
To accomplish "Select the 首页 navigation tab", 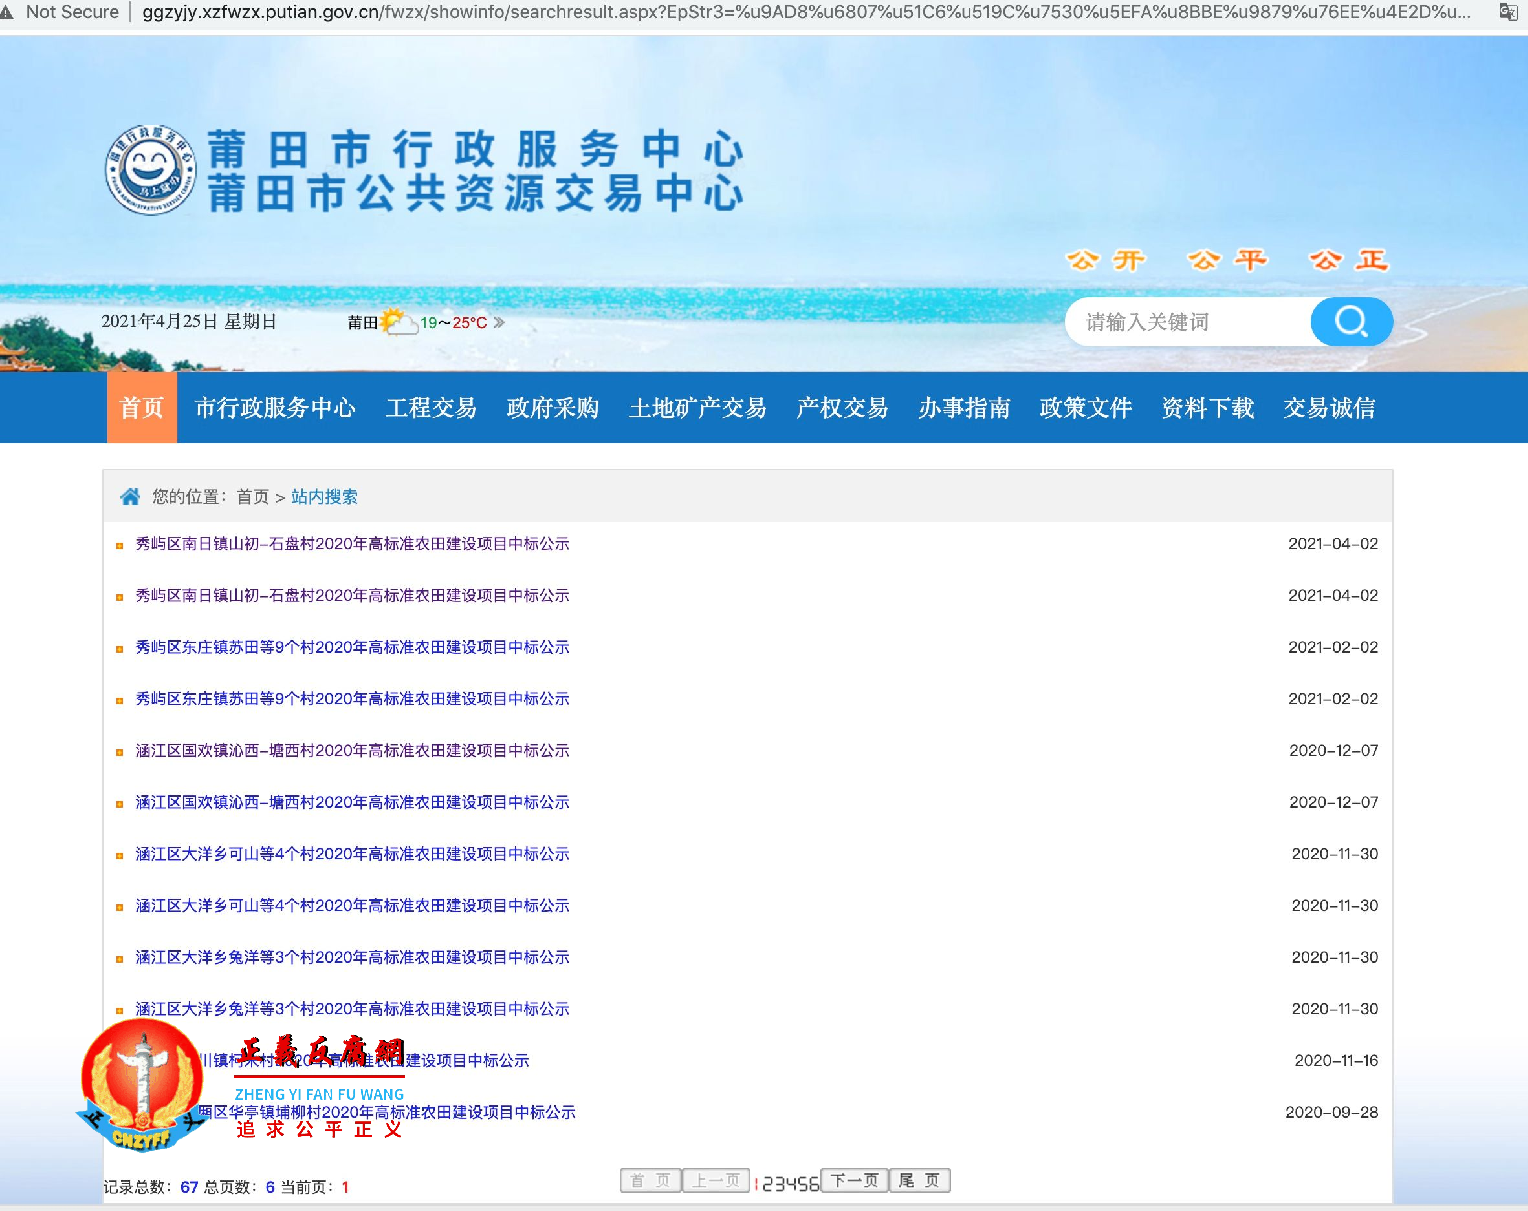I will [x=142, y=408].
